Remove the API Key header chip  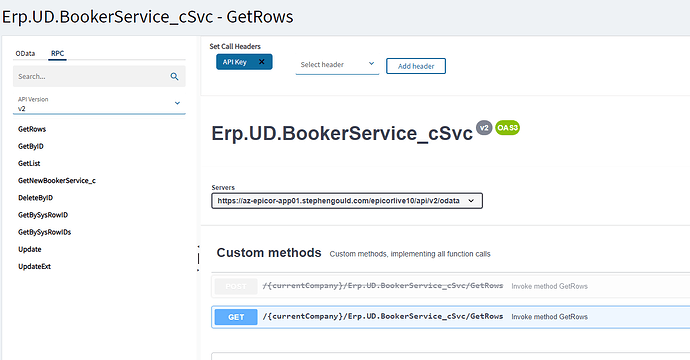pyautogui.click(x=261, y=62)
